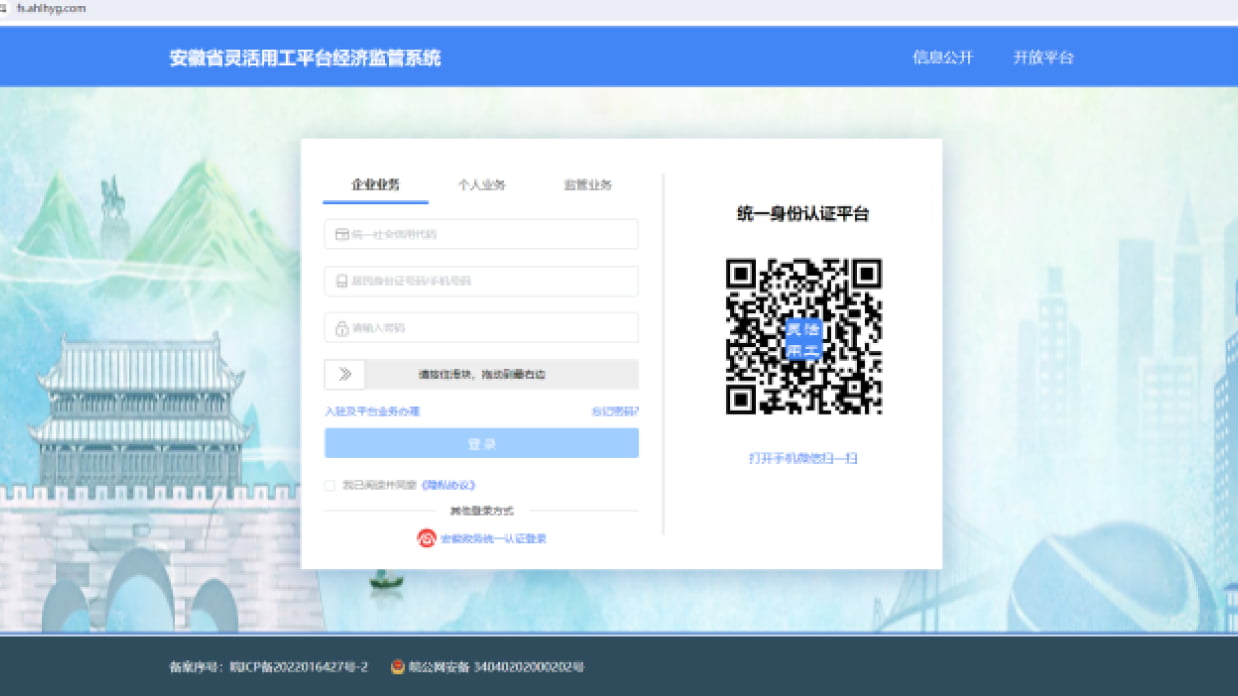
Task: Click the password lock icon
Action: [x=341, y=328]
